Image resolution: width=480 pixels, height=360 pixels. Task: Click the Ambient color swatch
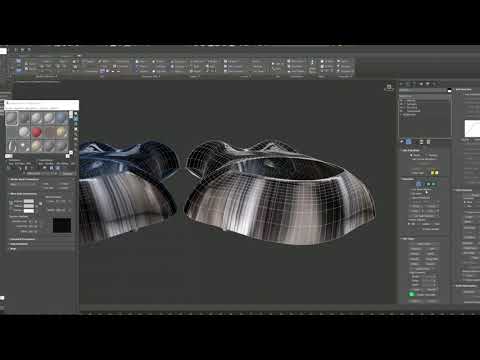(x=29, y=201)
